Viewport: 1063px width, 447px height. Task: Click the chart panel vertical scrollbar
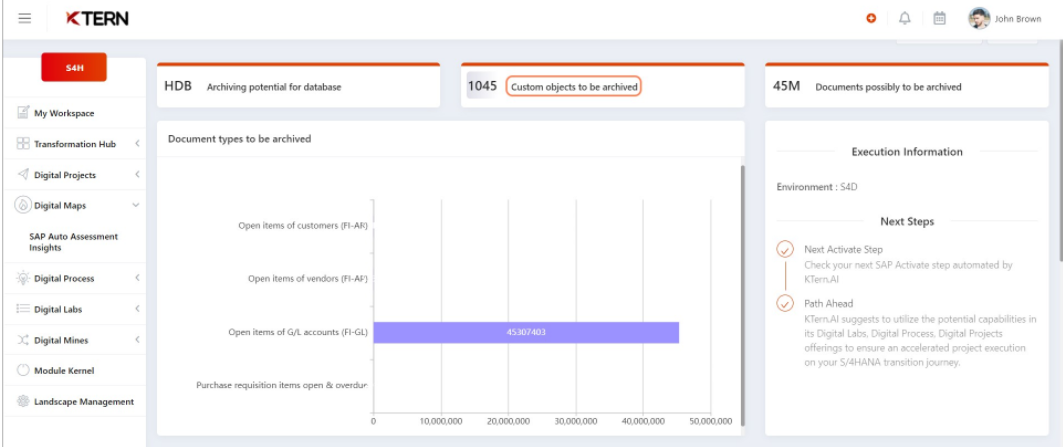click(742, 295)
